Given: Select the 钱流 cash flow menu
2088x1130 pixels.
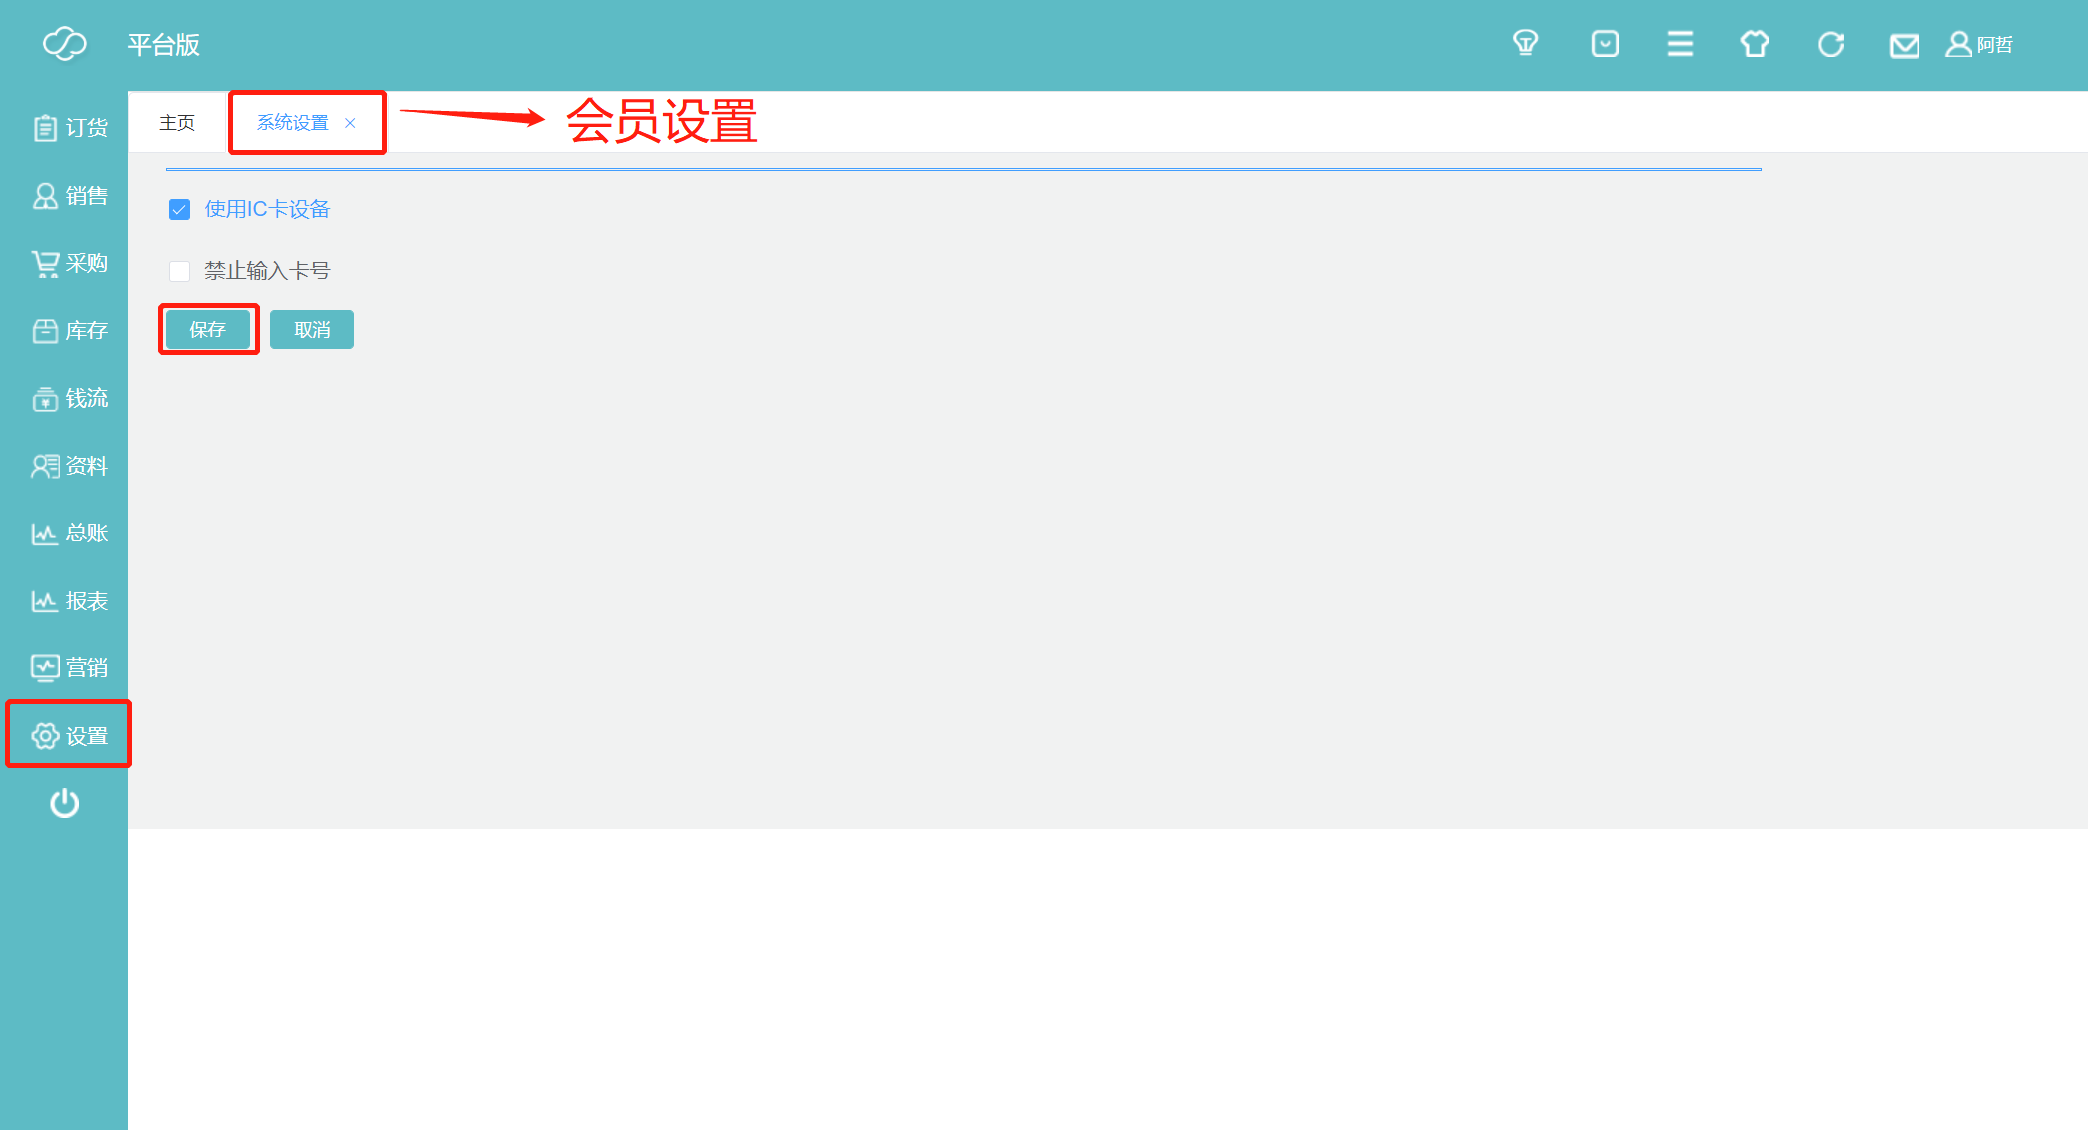Looking at the screenshot, I should click(x=70, y=398).
